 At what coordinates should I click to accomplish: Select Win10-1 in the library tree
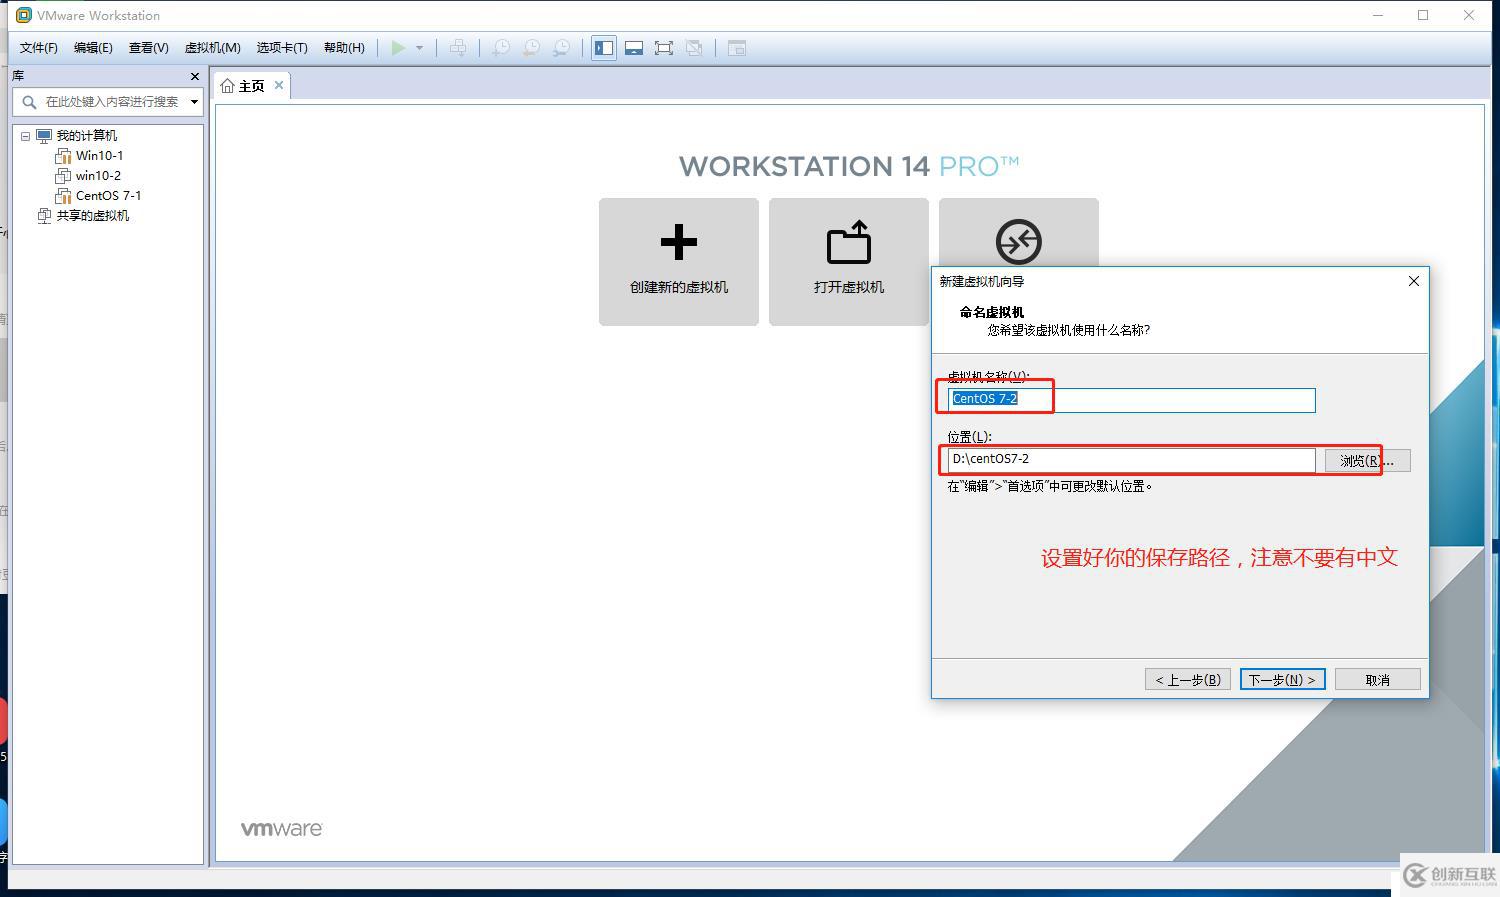tap(99, 156)
